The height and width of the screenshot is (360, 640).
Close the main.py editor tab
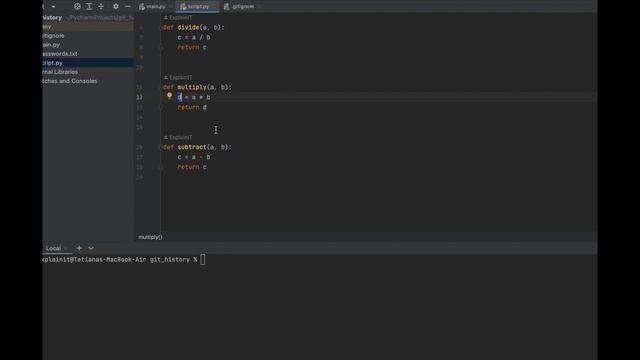[171, 7]
